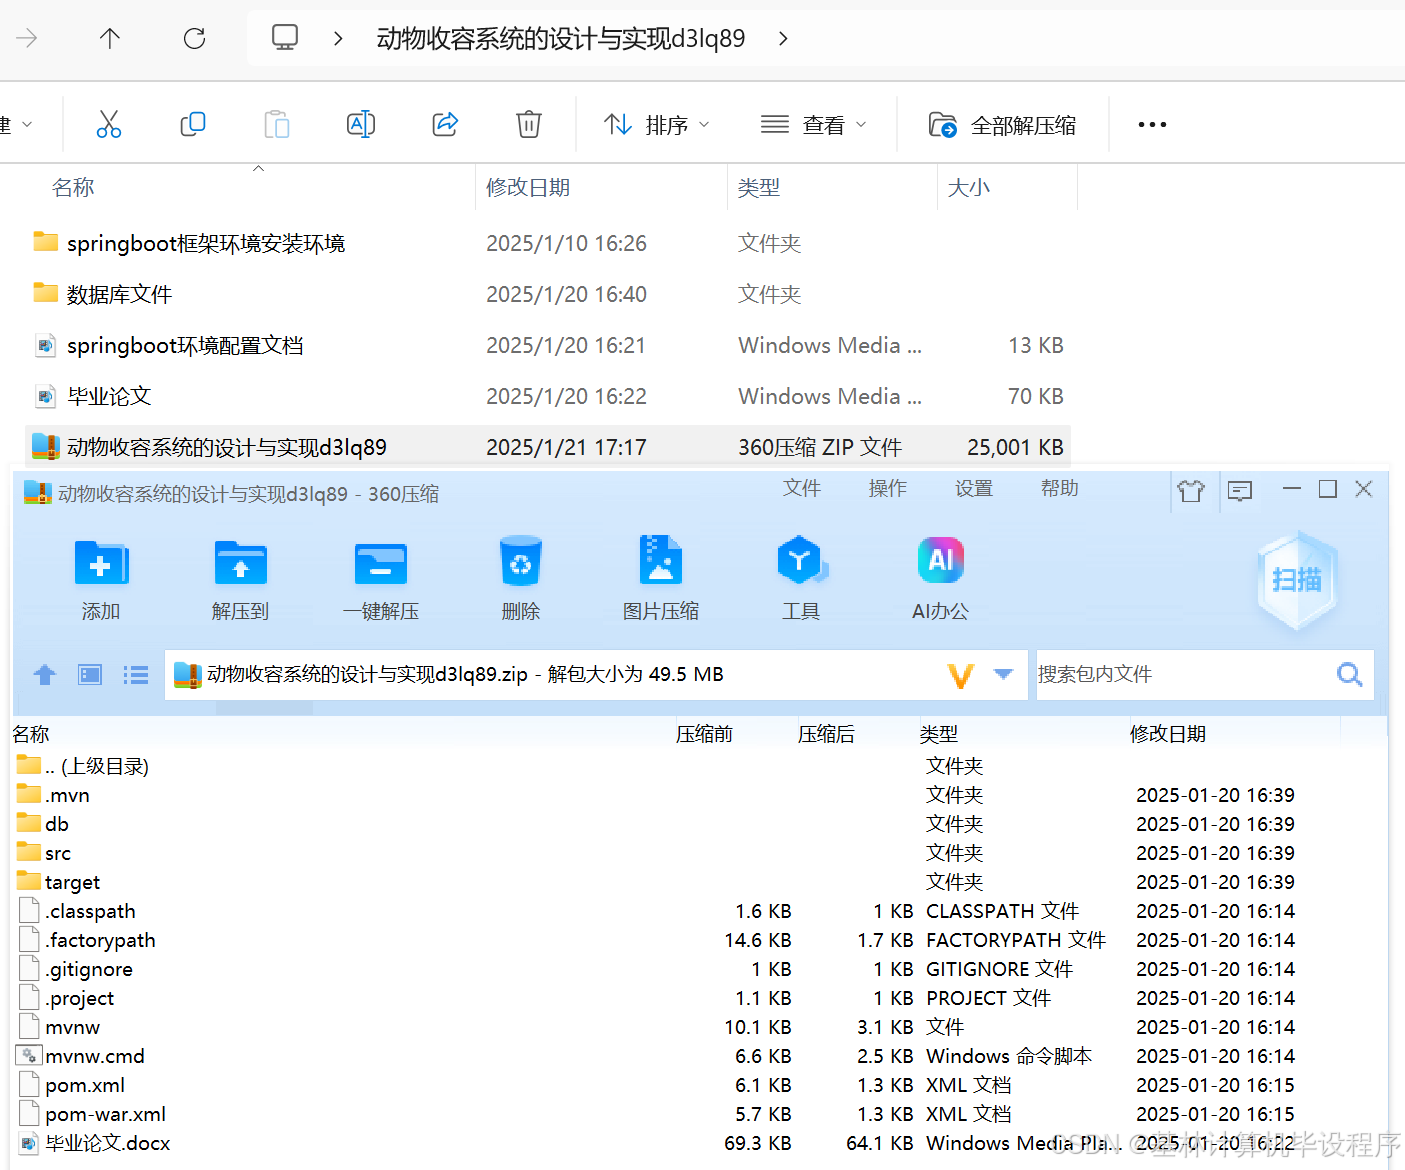This screenshot has width=1405, height=1170.
Task: Select the 动物收容系统的设计与实现d3lq89 ZIP file row
Action: (547, 447)
